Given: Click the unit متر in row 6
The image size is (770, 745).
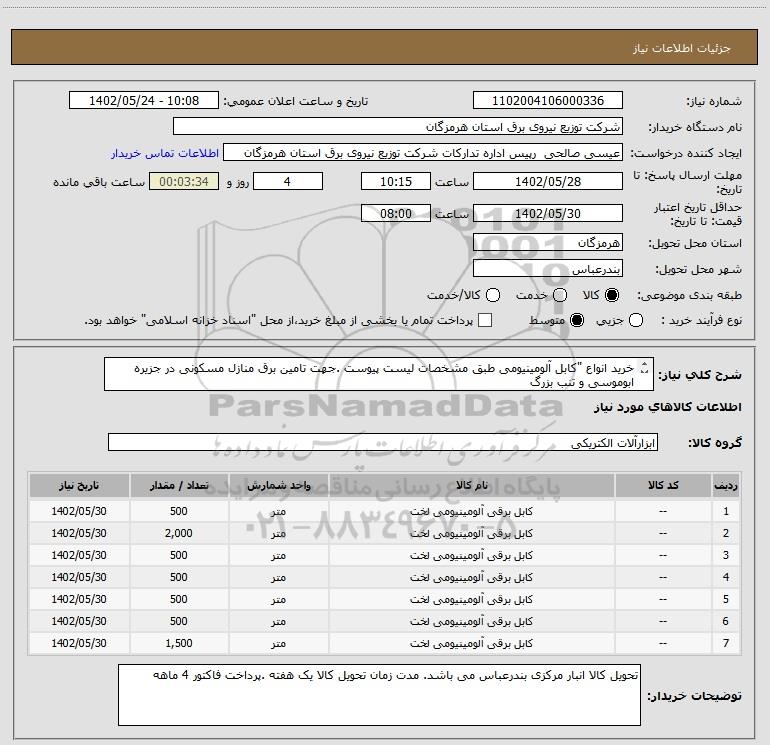Looking at the screenshot, I should tap(278, 621).
